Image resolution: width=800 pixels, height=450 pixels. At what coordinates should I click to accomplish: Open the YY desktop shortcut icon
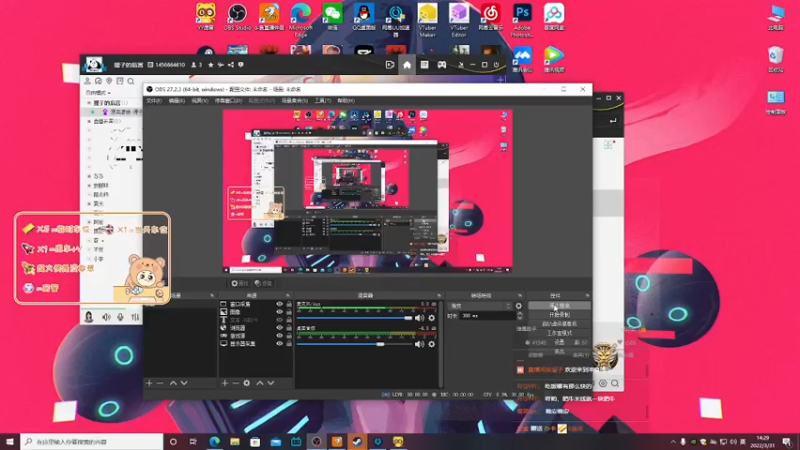[x=206, y=17]
